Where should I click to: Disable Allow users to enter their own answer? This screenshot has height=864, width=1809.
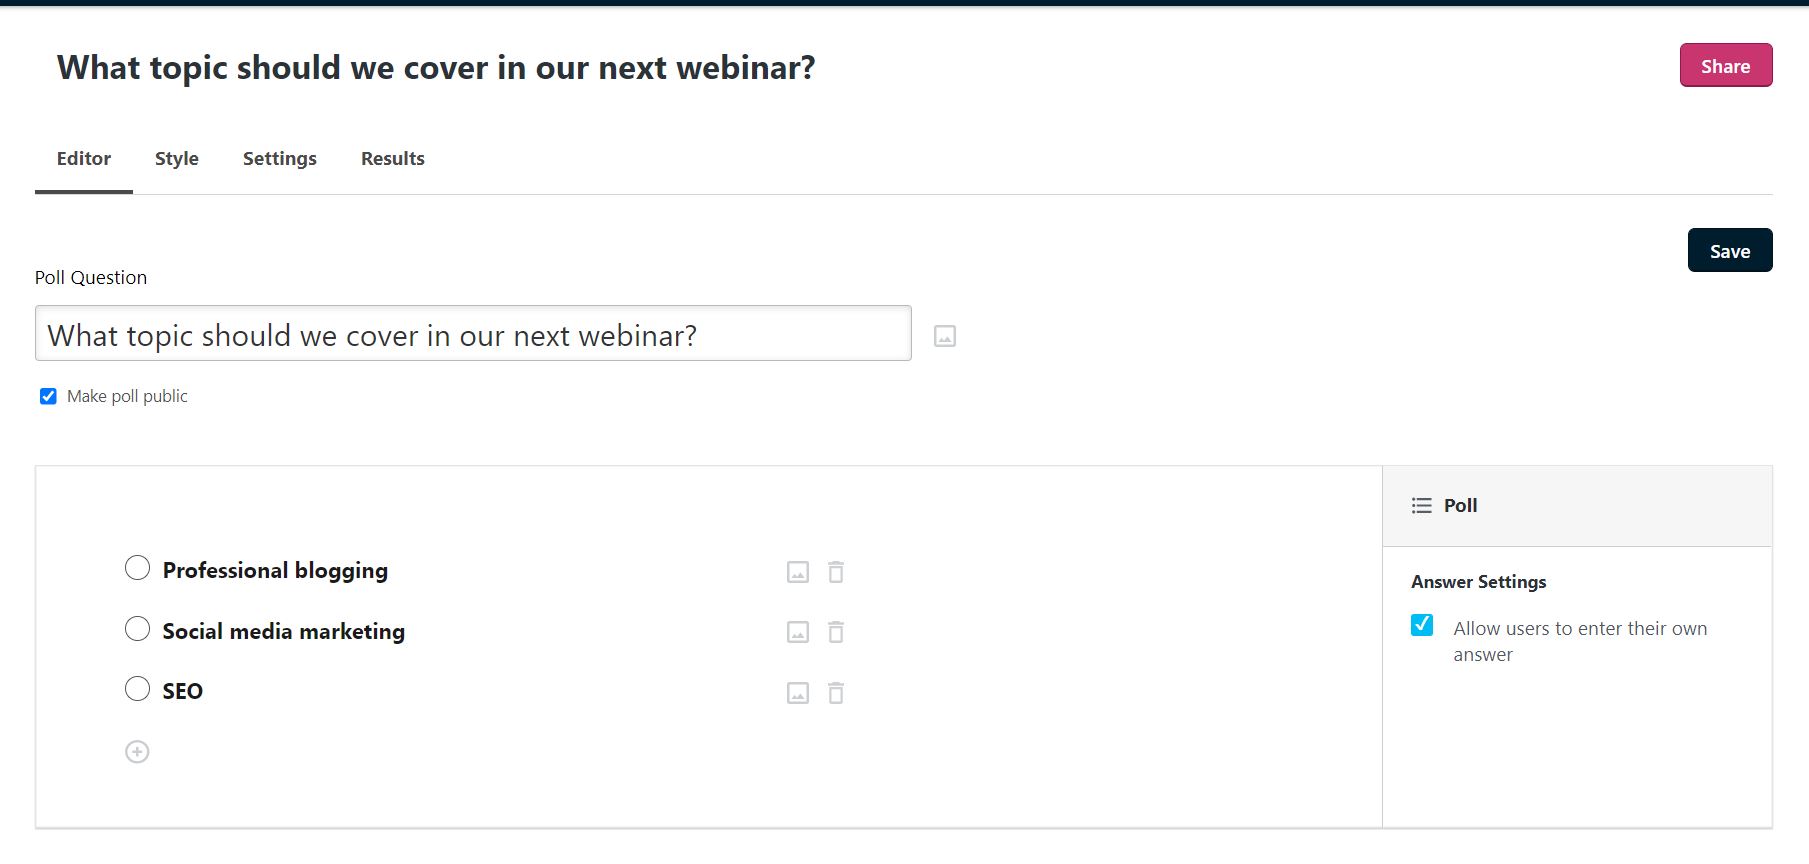click(x=1423, y=626)
